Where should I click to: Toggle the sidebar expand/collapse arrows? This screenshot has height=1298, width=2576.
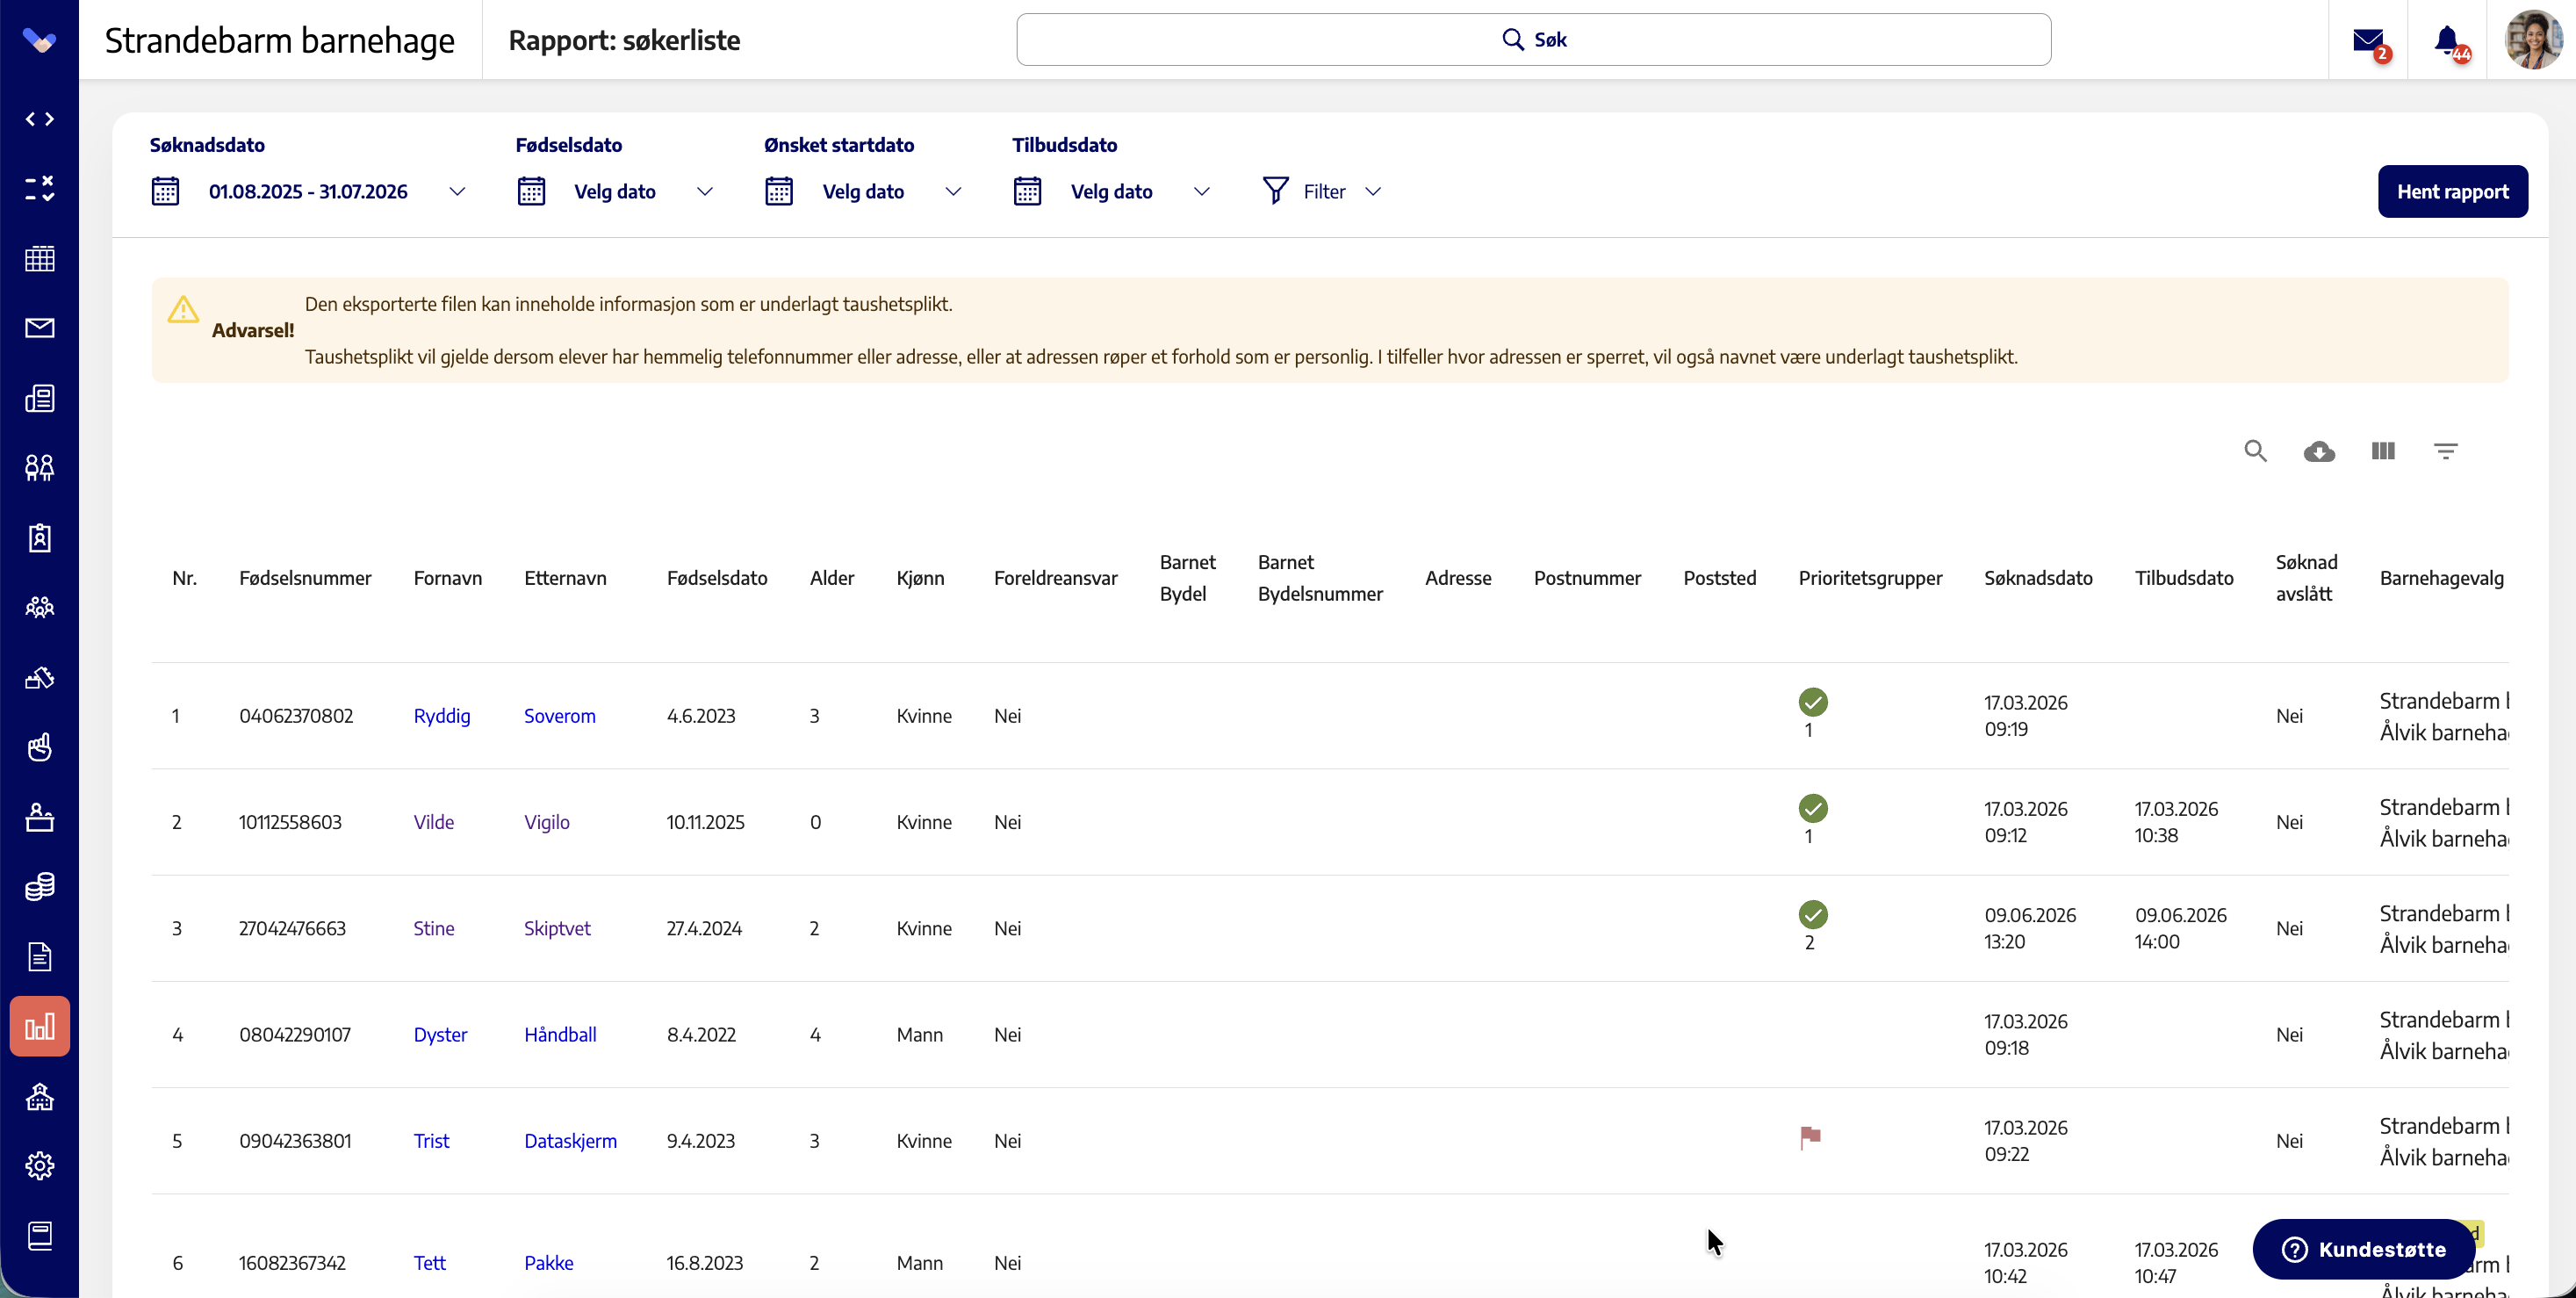coord(40,119)
